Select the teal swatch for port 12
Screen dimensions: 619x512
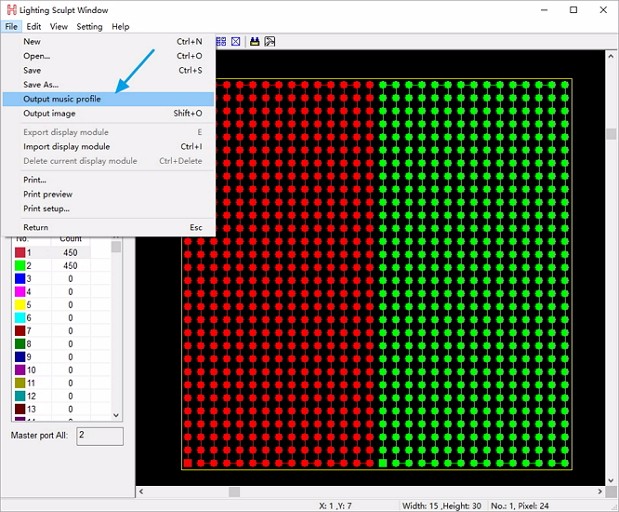tap(20, 396)
